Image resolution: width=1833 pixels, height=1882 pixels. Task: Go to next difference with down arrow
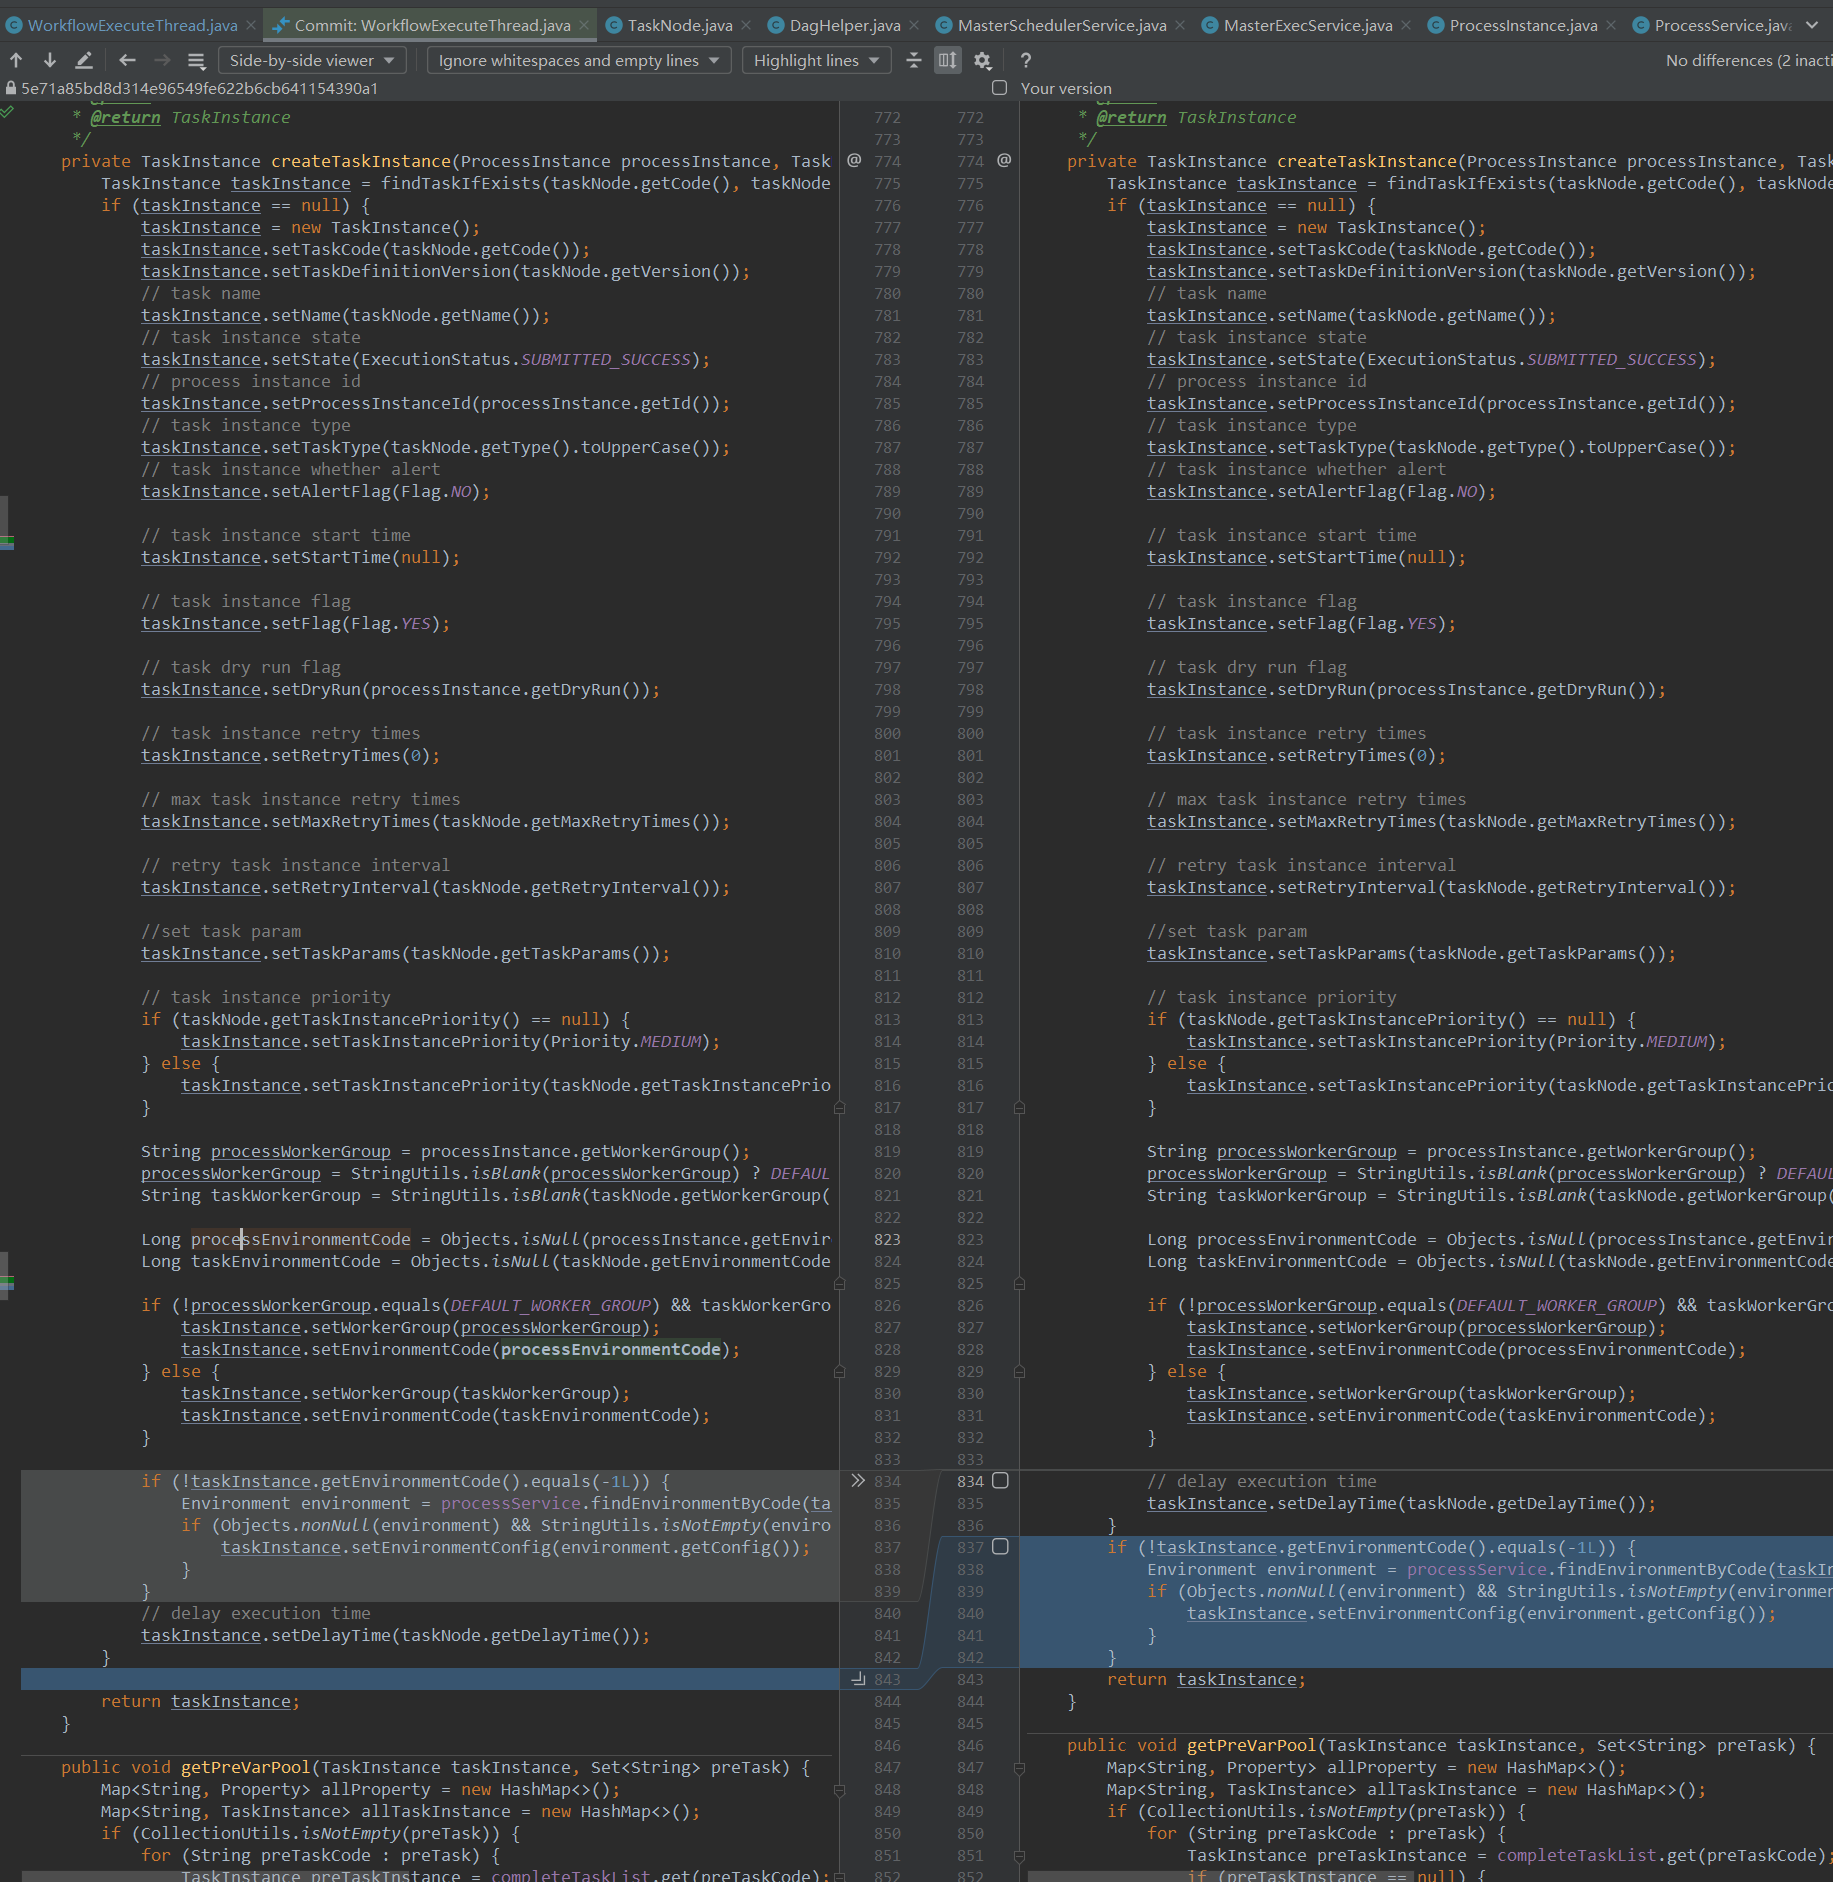tap(49, 60)
